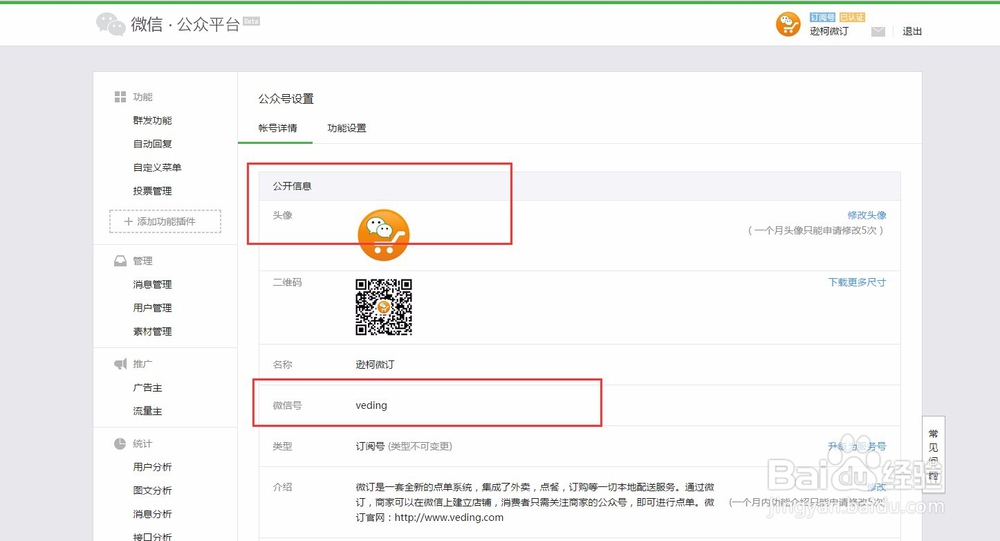Screen dimensions: 1000x541
Task: Click the 修改头像 link
Action: point(867,215)
